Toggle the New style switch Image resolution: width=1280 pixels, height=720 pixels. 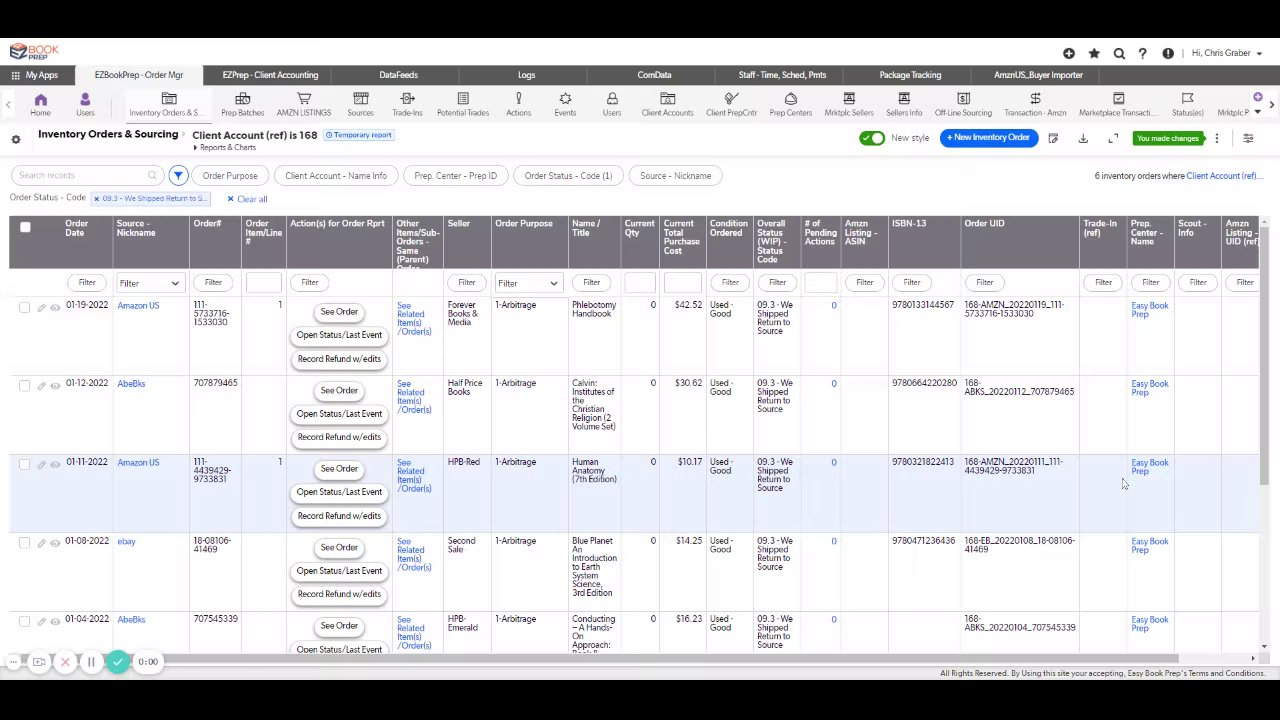coord(872,138)
